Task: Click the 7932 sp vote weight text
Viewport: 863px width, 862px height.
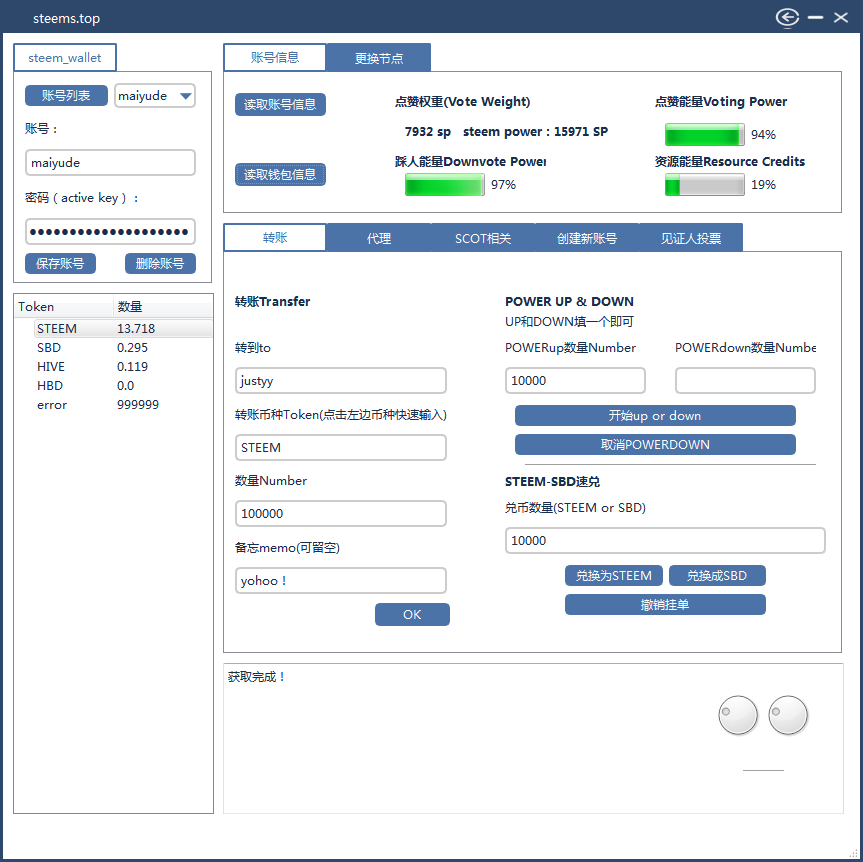Action: [428, 132]
